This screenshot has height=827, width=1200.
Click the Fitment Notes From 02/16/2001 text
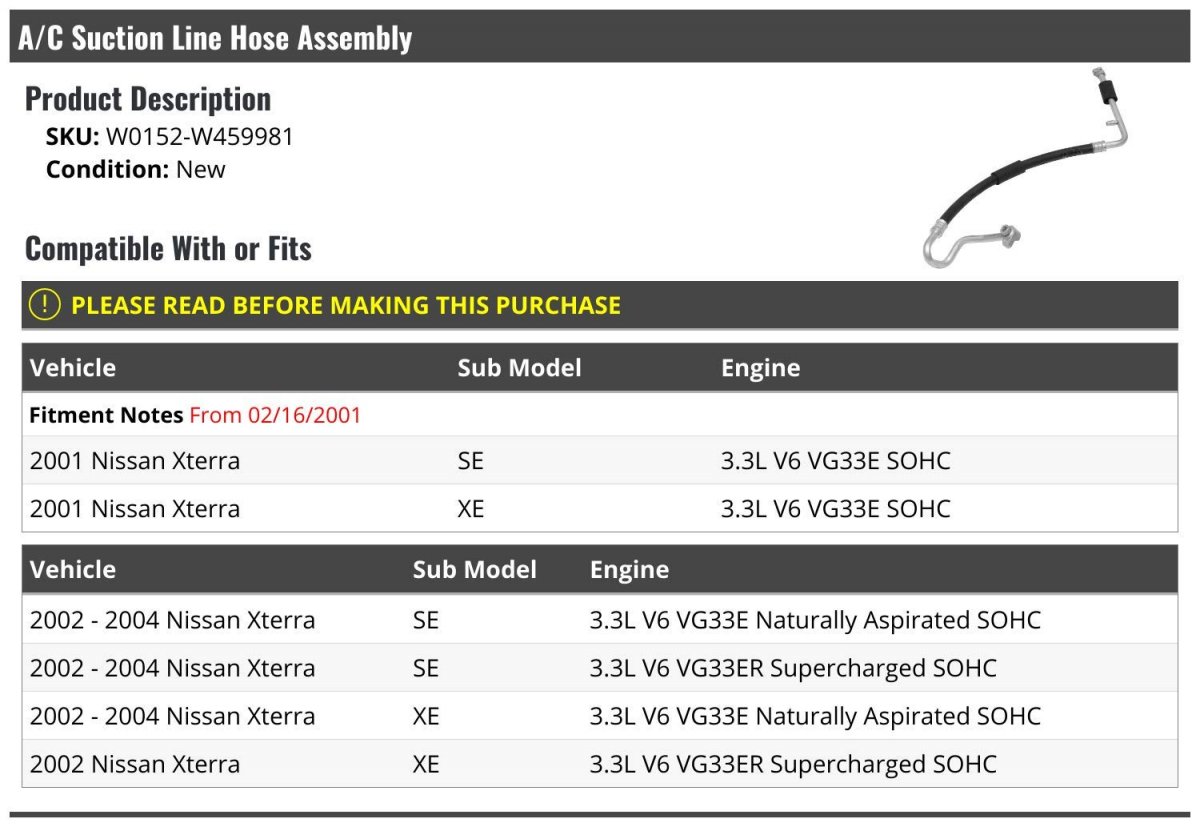point(195,415)
